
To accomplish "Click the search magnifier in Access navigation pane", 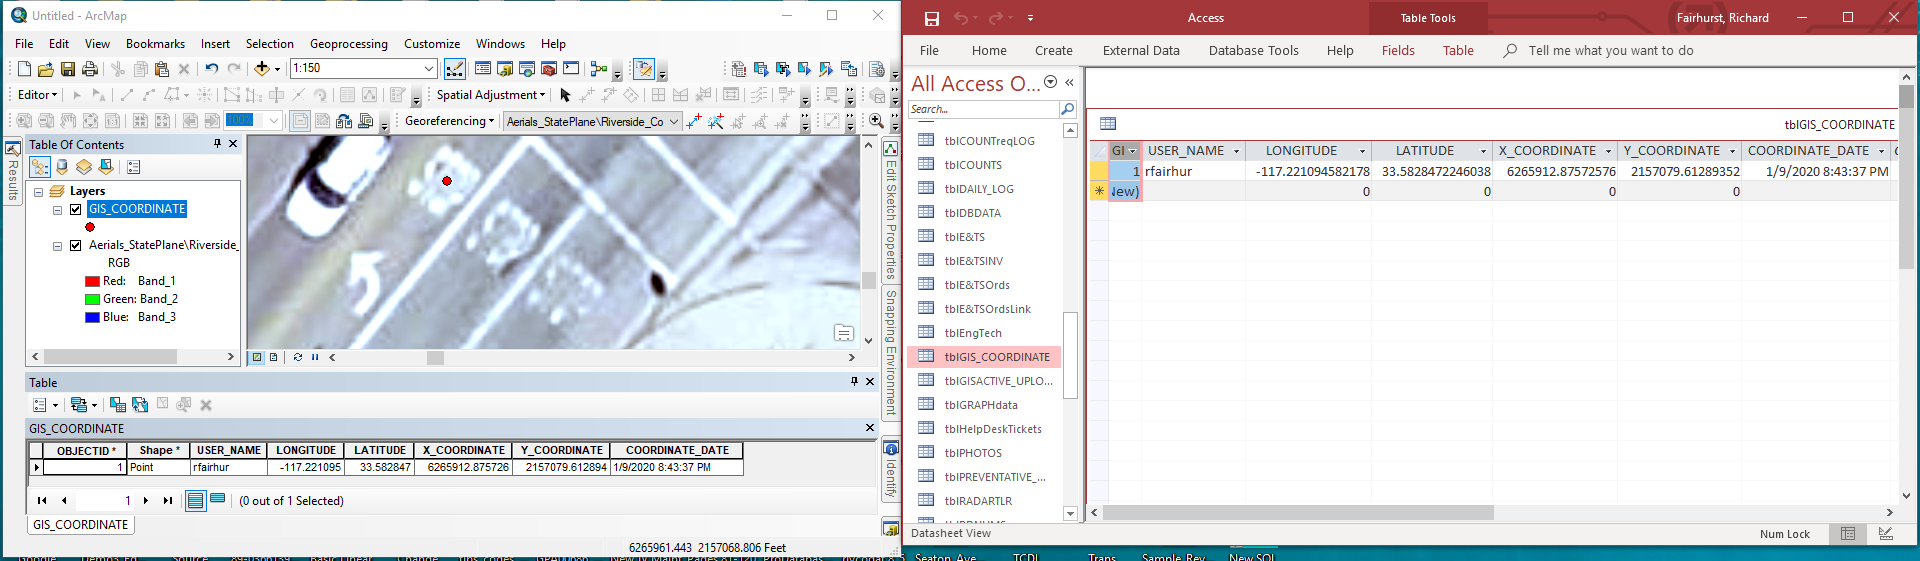I will click(1068, 109).
